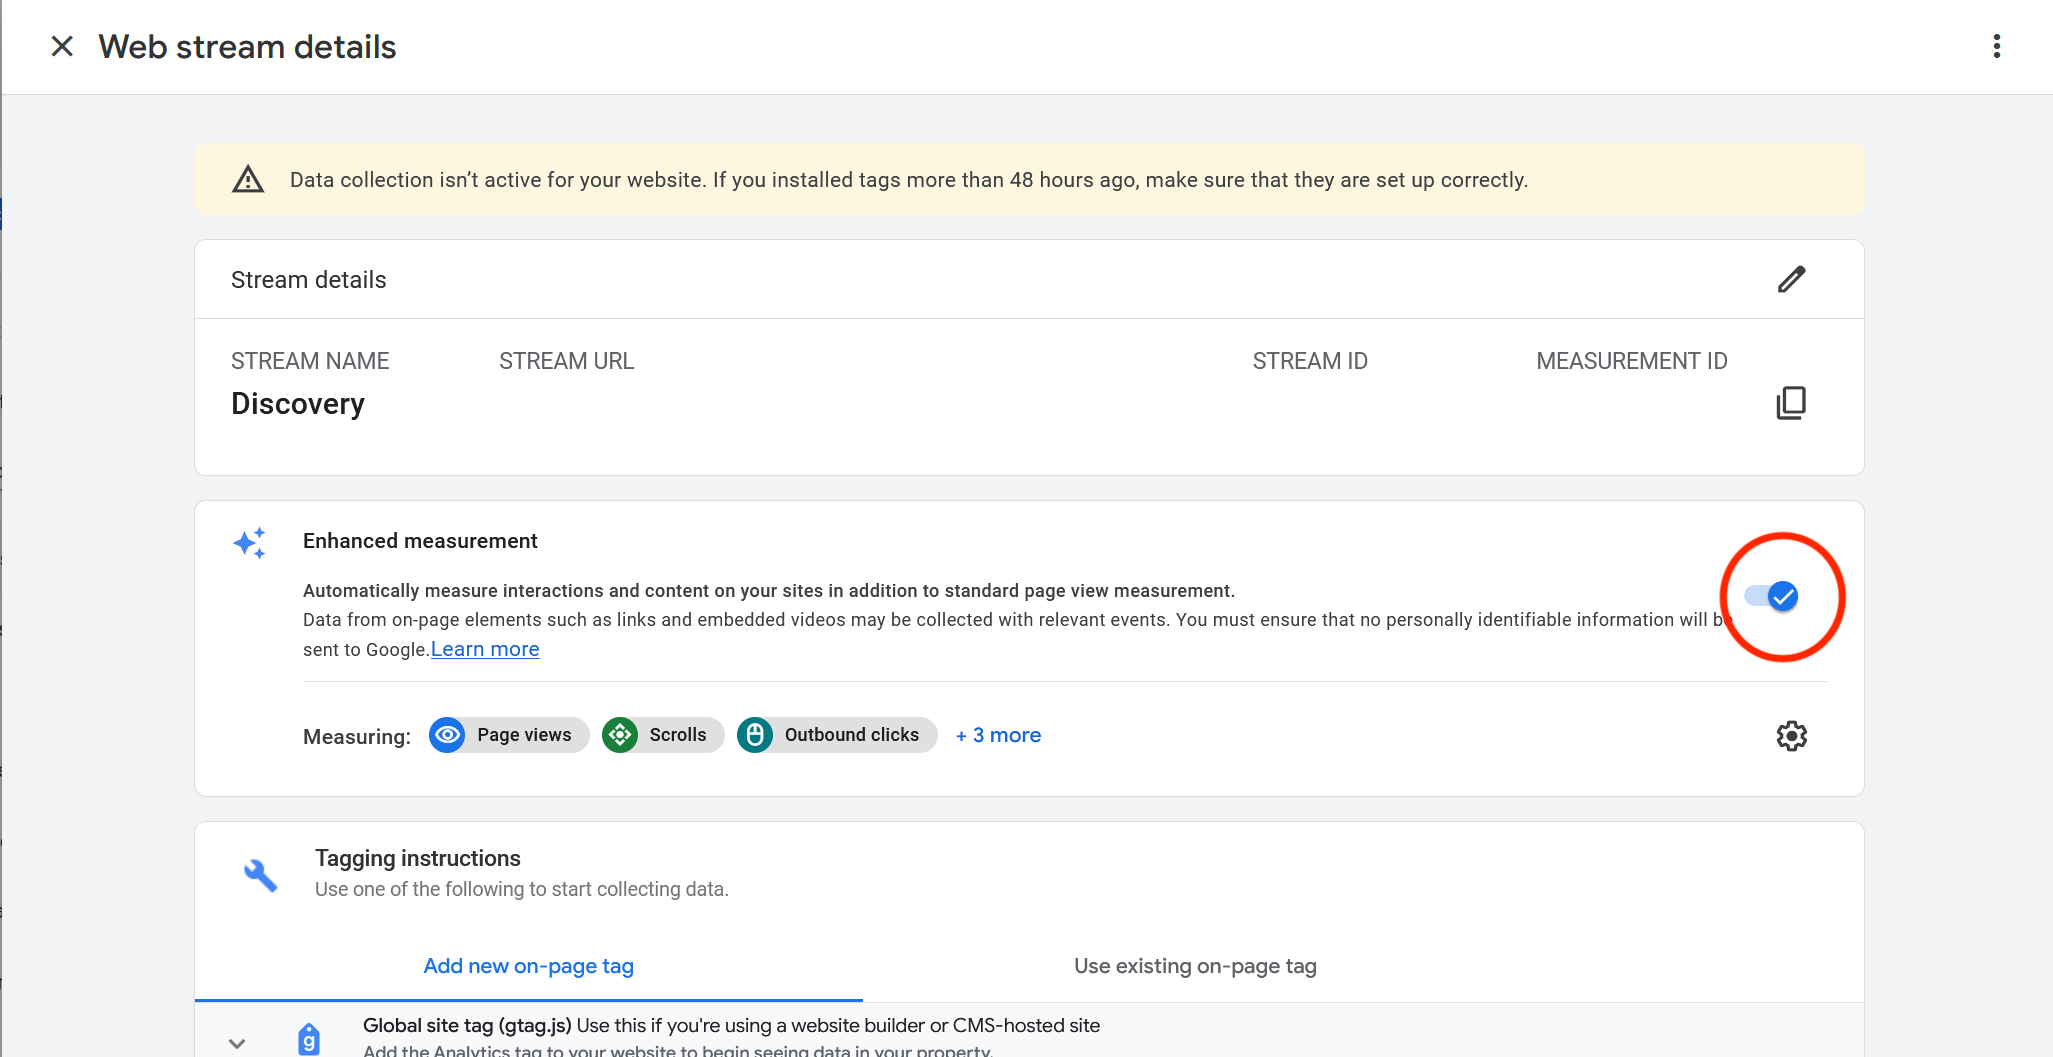Expand the '+ 3 more' measuring list
Screen dimensions: 2053x1057
coord(998,735)
